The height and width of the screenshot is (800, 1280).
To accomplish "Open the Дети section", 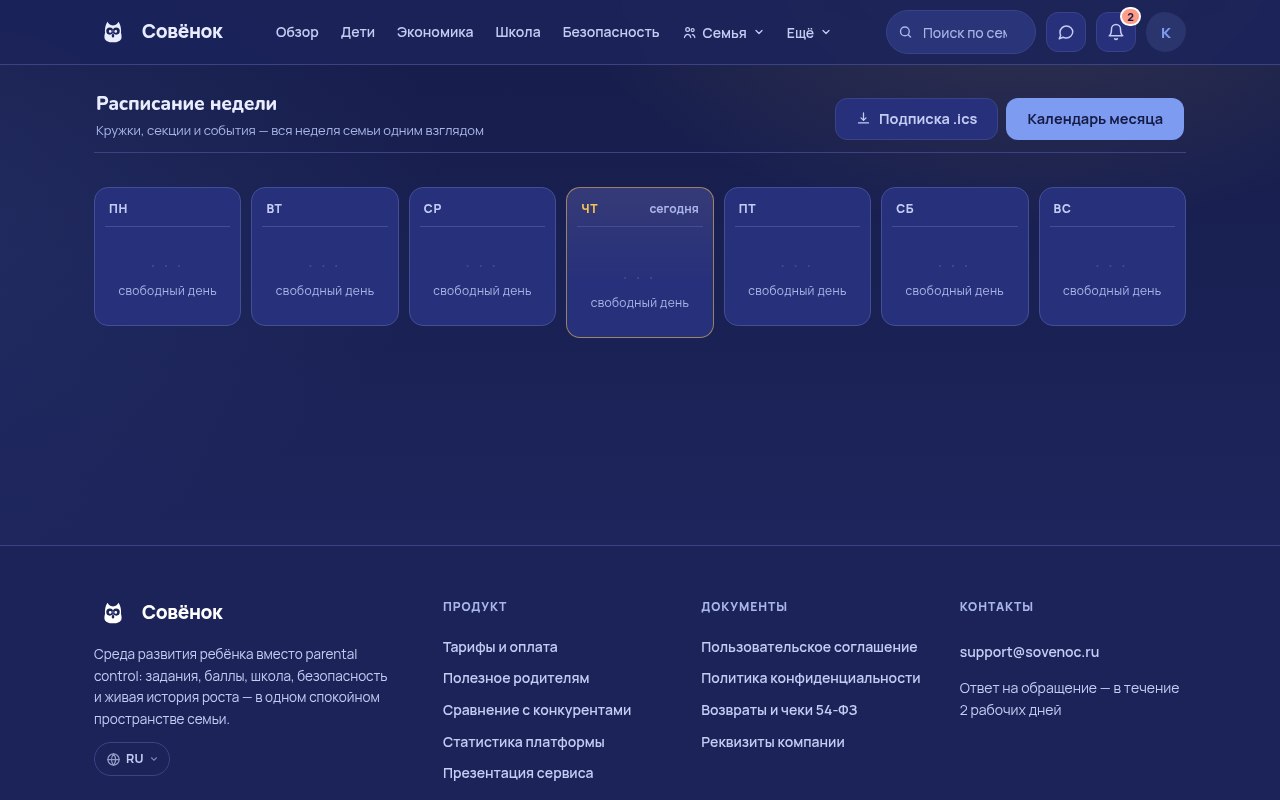I will coord(358,32).
